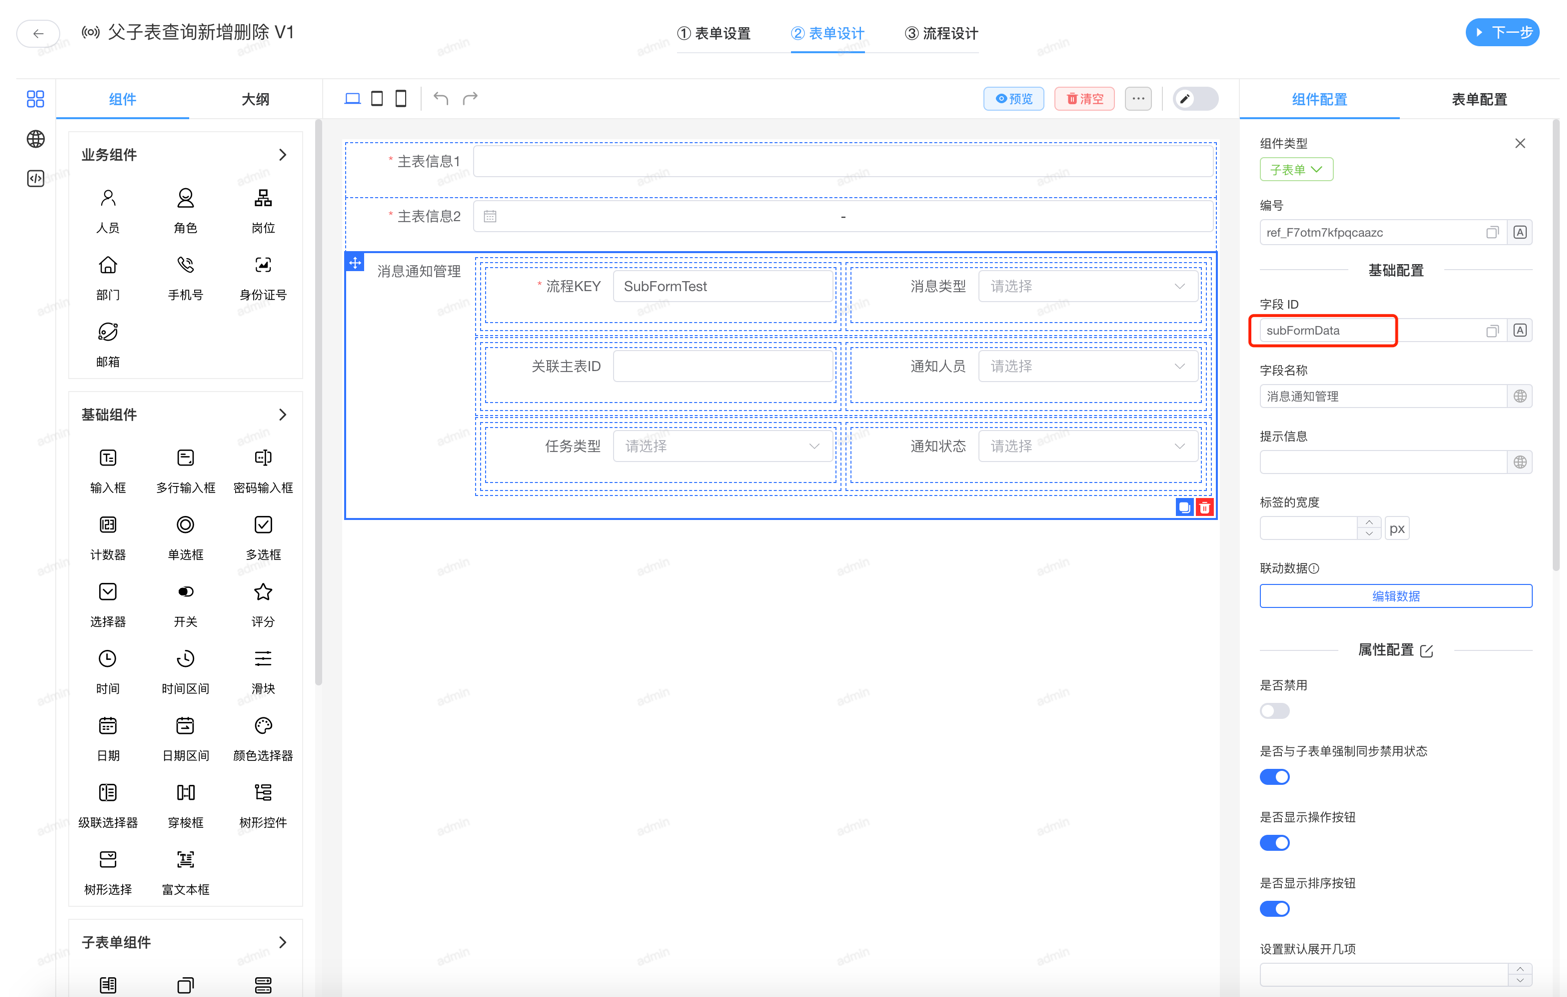The width and height of the screenshot is (1567, 997).
Task: Add the 滑块 slider component
Action: [x=263, y=670]
